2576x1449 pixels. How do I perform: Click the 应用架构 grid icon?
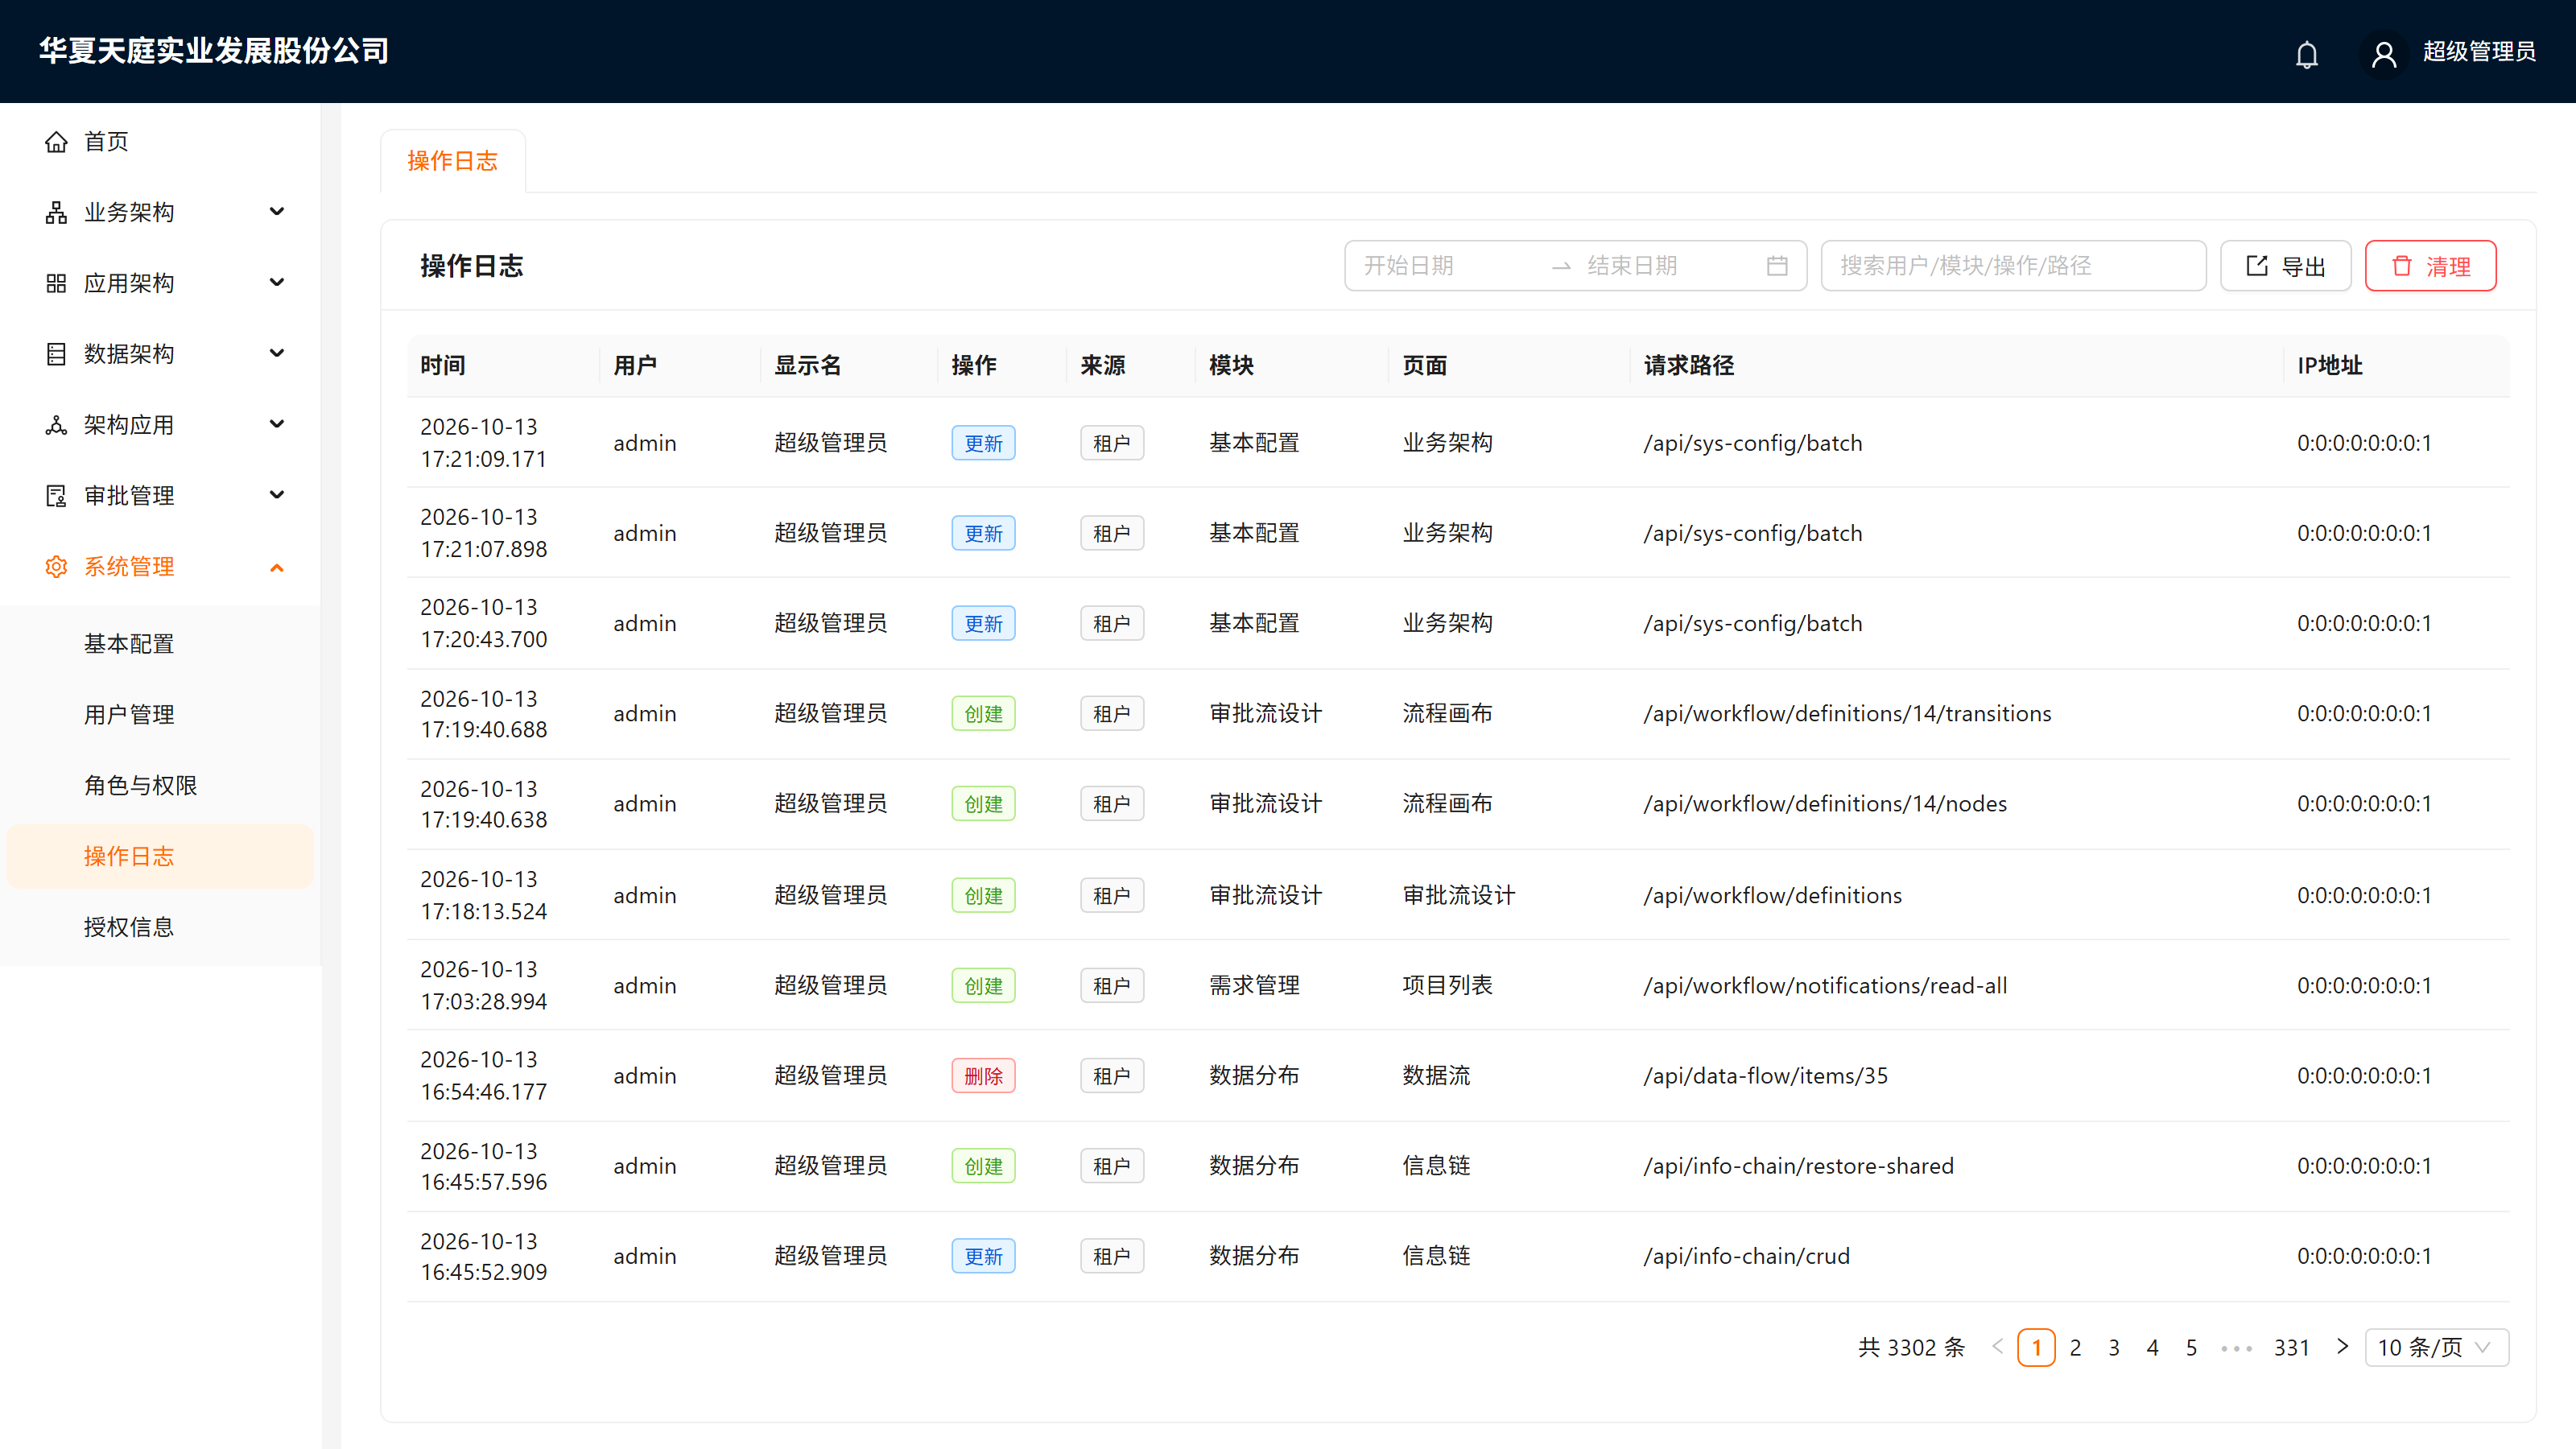coord(56,283)
